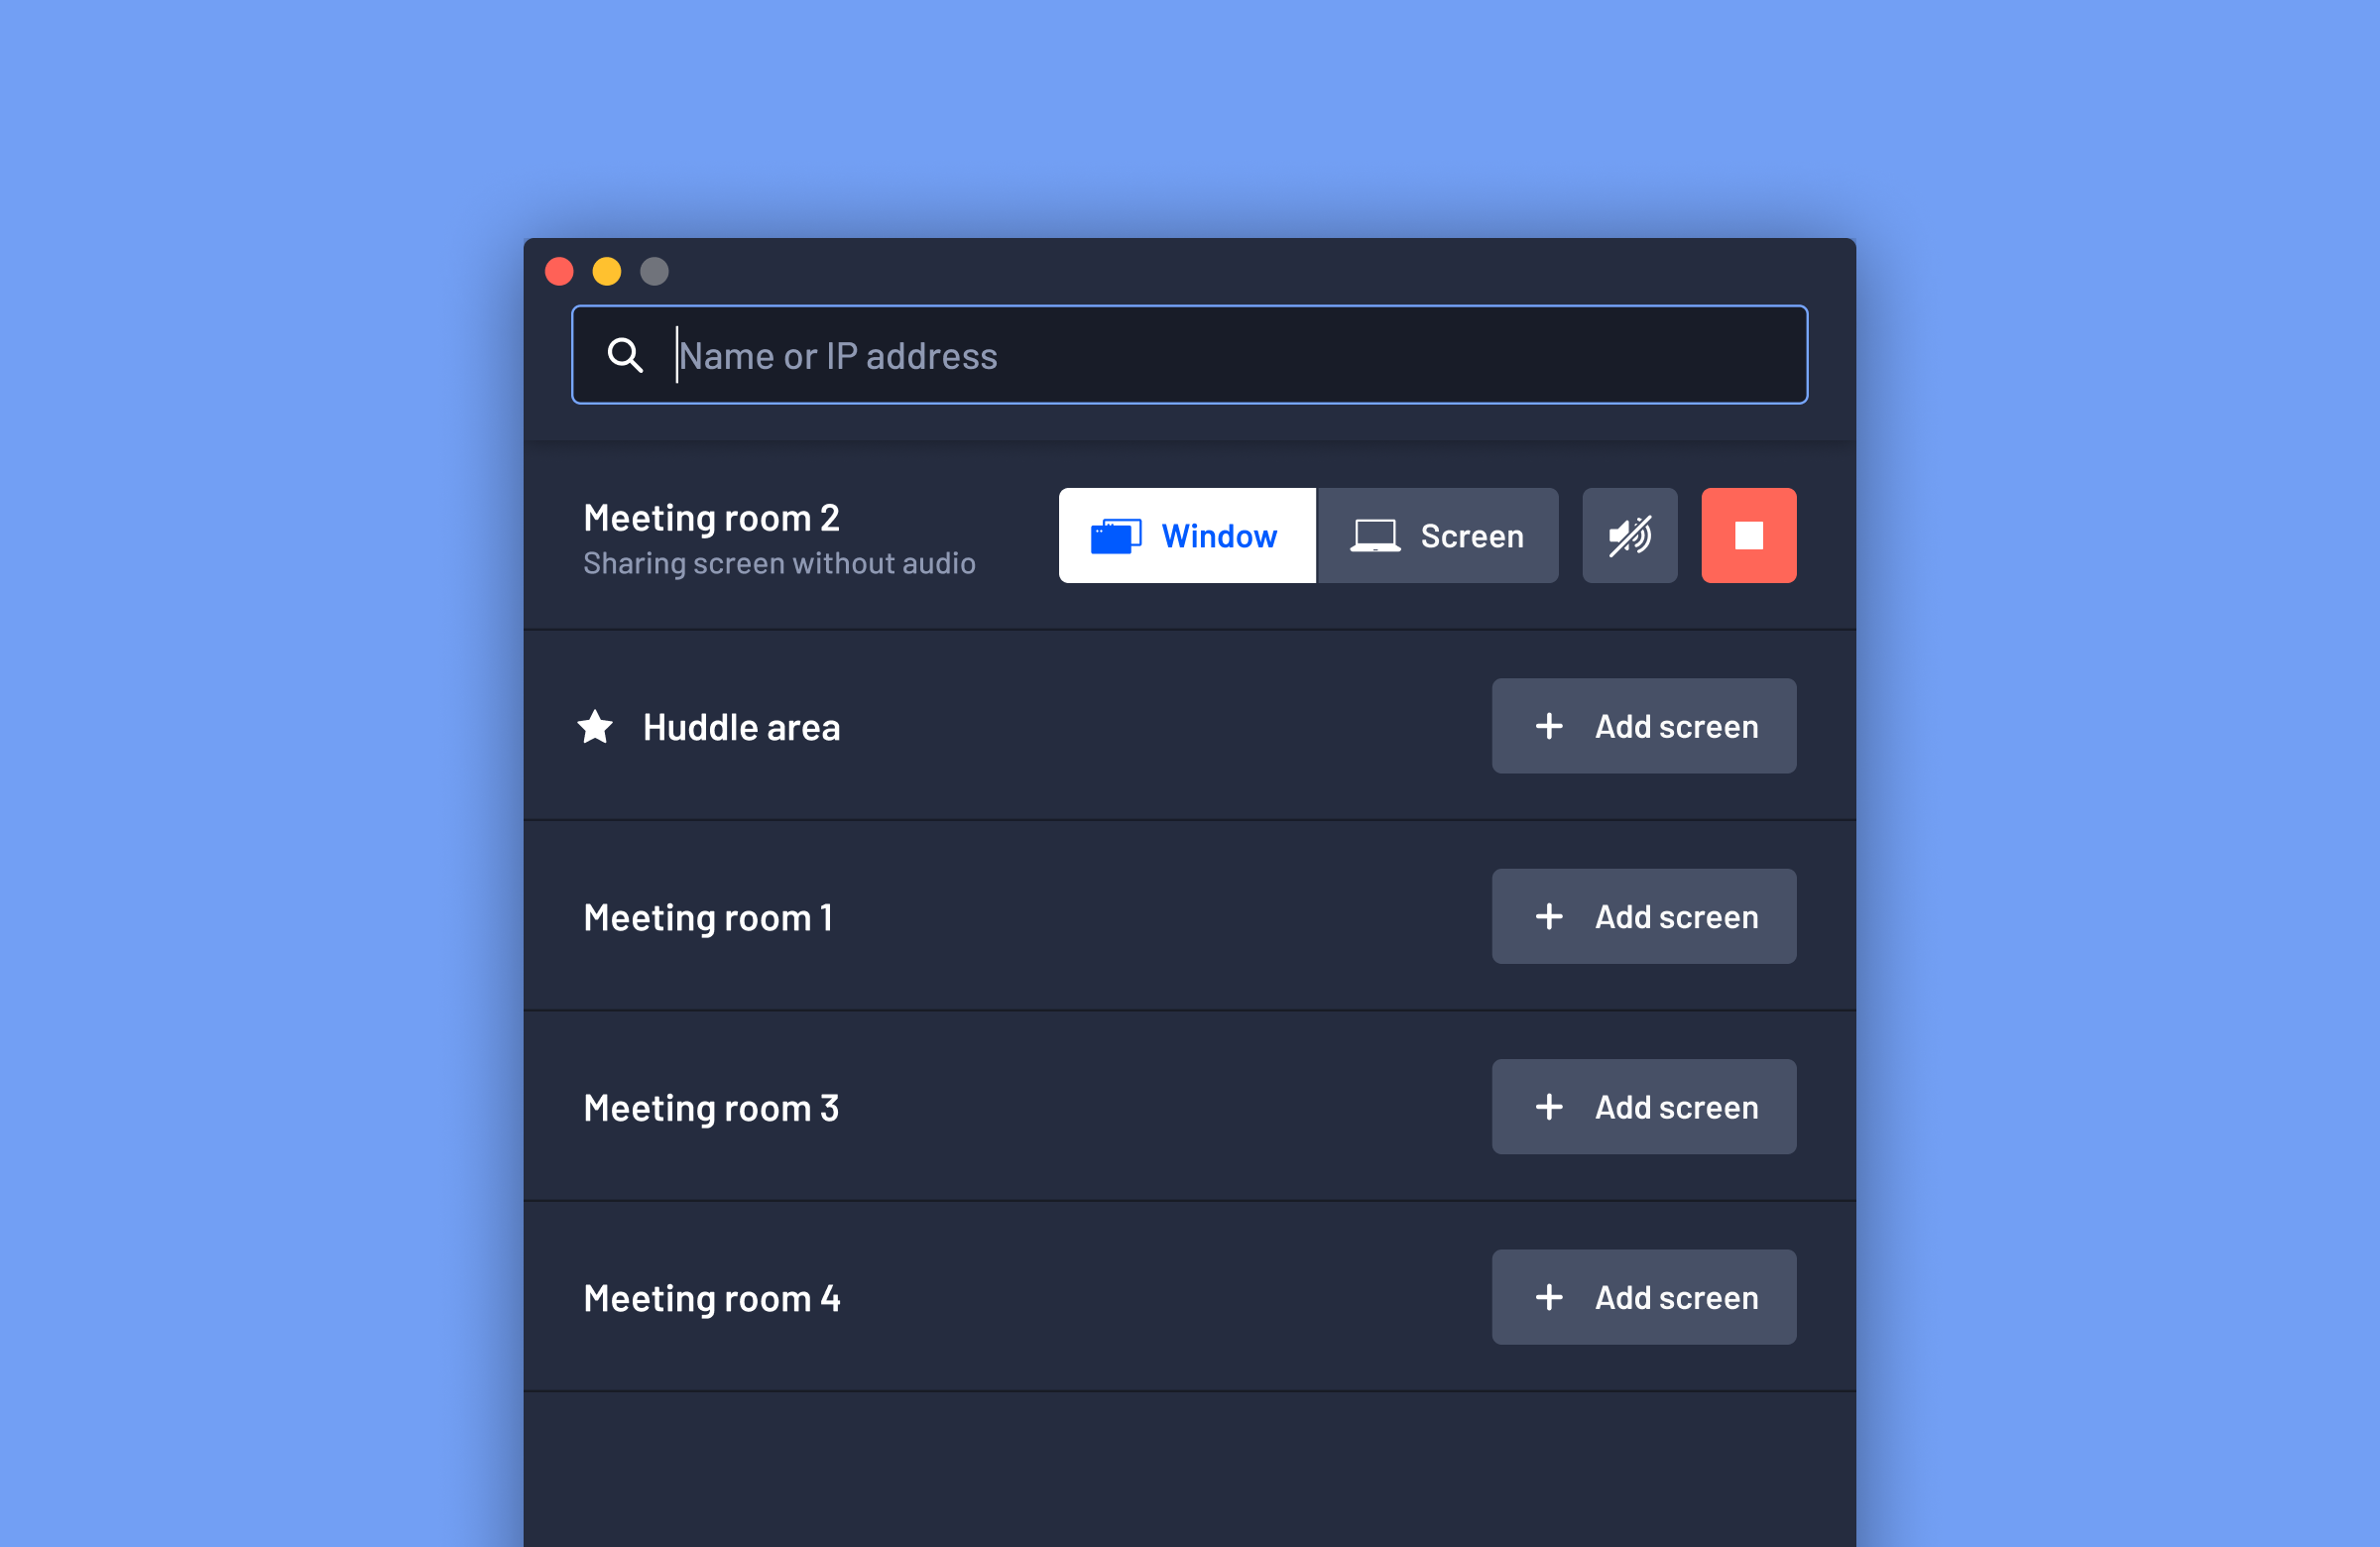Image resolution: width=2380 pixels, height=1547 pixels.
Task: Toggle sharing mode back to Window
Action: [1187, 535]
